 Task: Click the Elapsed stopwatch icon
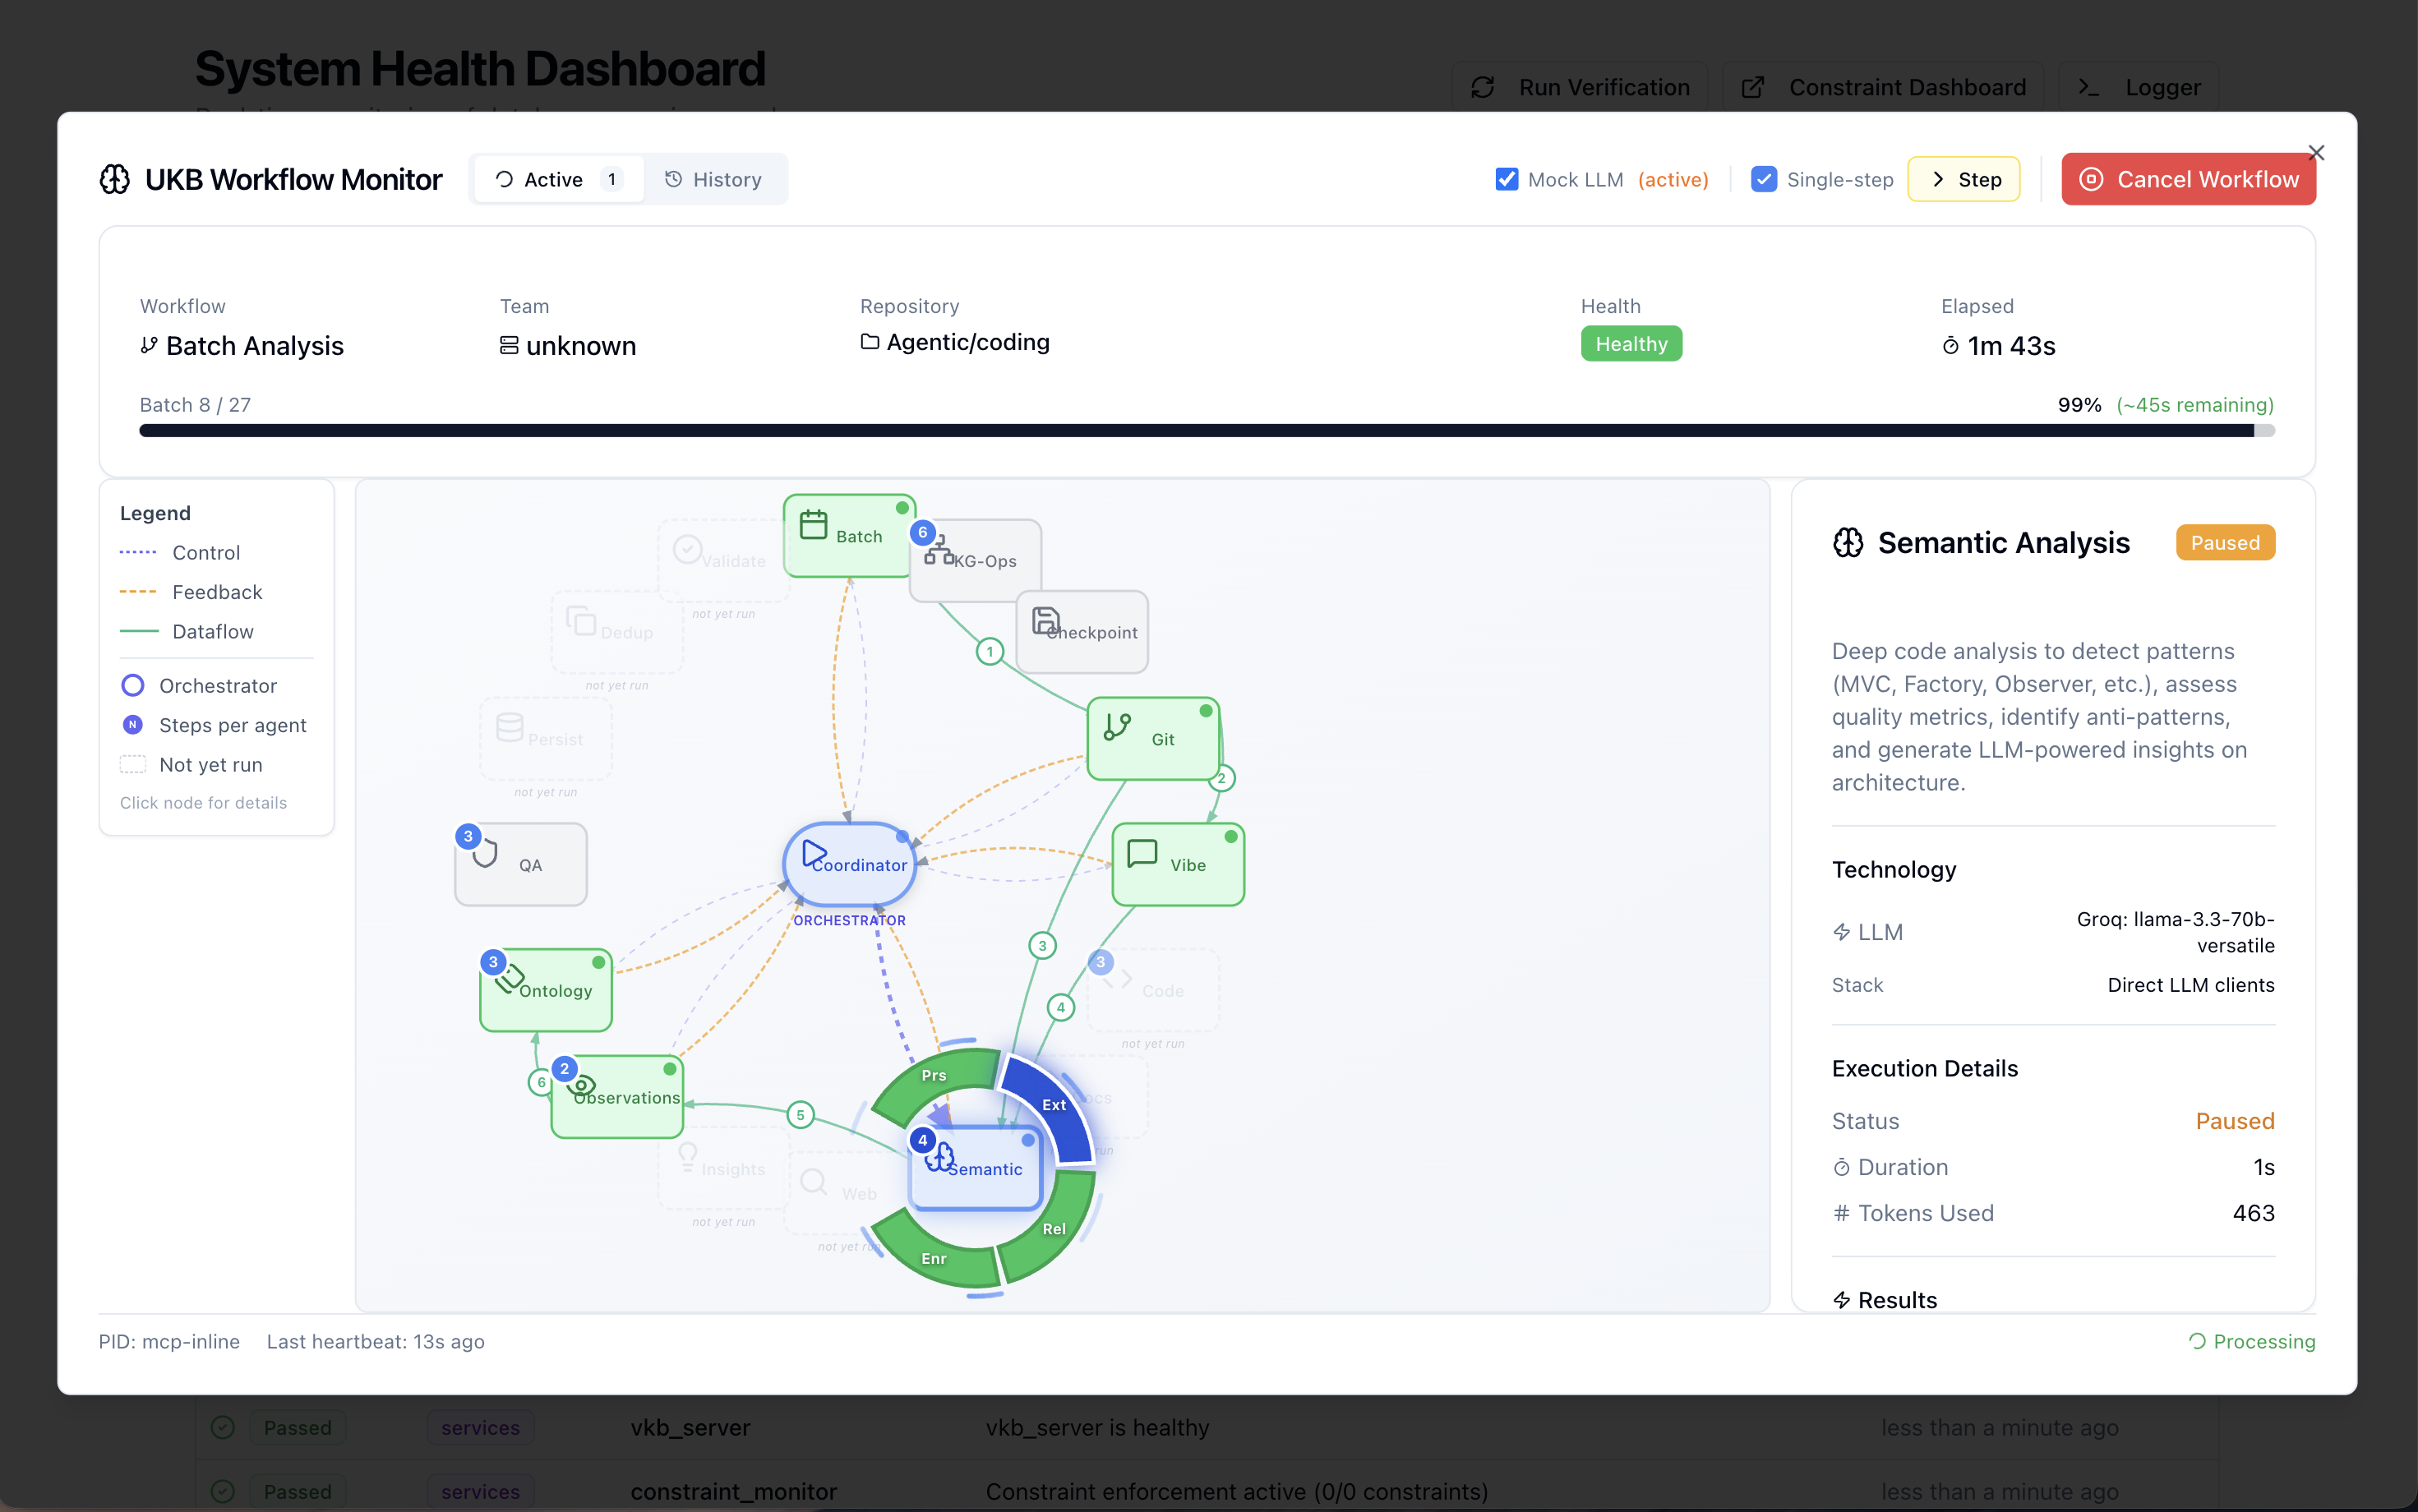pyautogui.click(x=1950, y=346)
